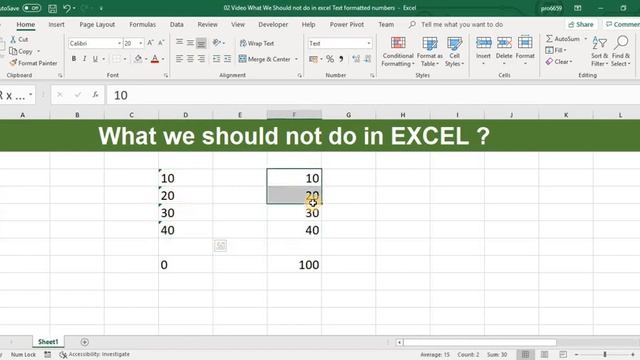
Task: Move the zoom slider handle
Action: click(x=605, y=354)
